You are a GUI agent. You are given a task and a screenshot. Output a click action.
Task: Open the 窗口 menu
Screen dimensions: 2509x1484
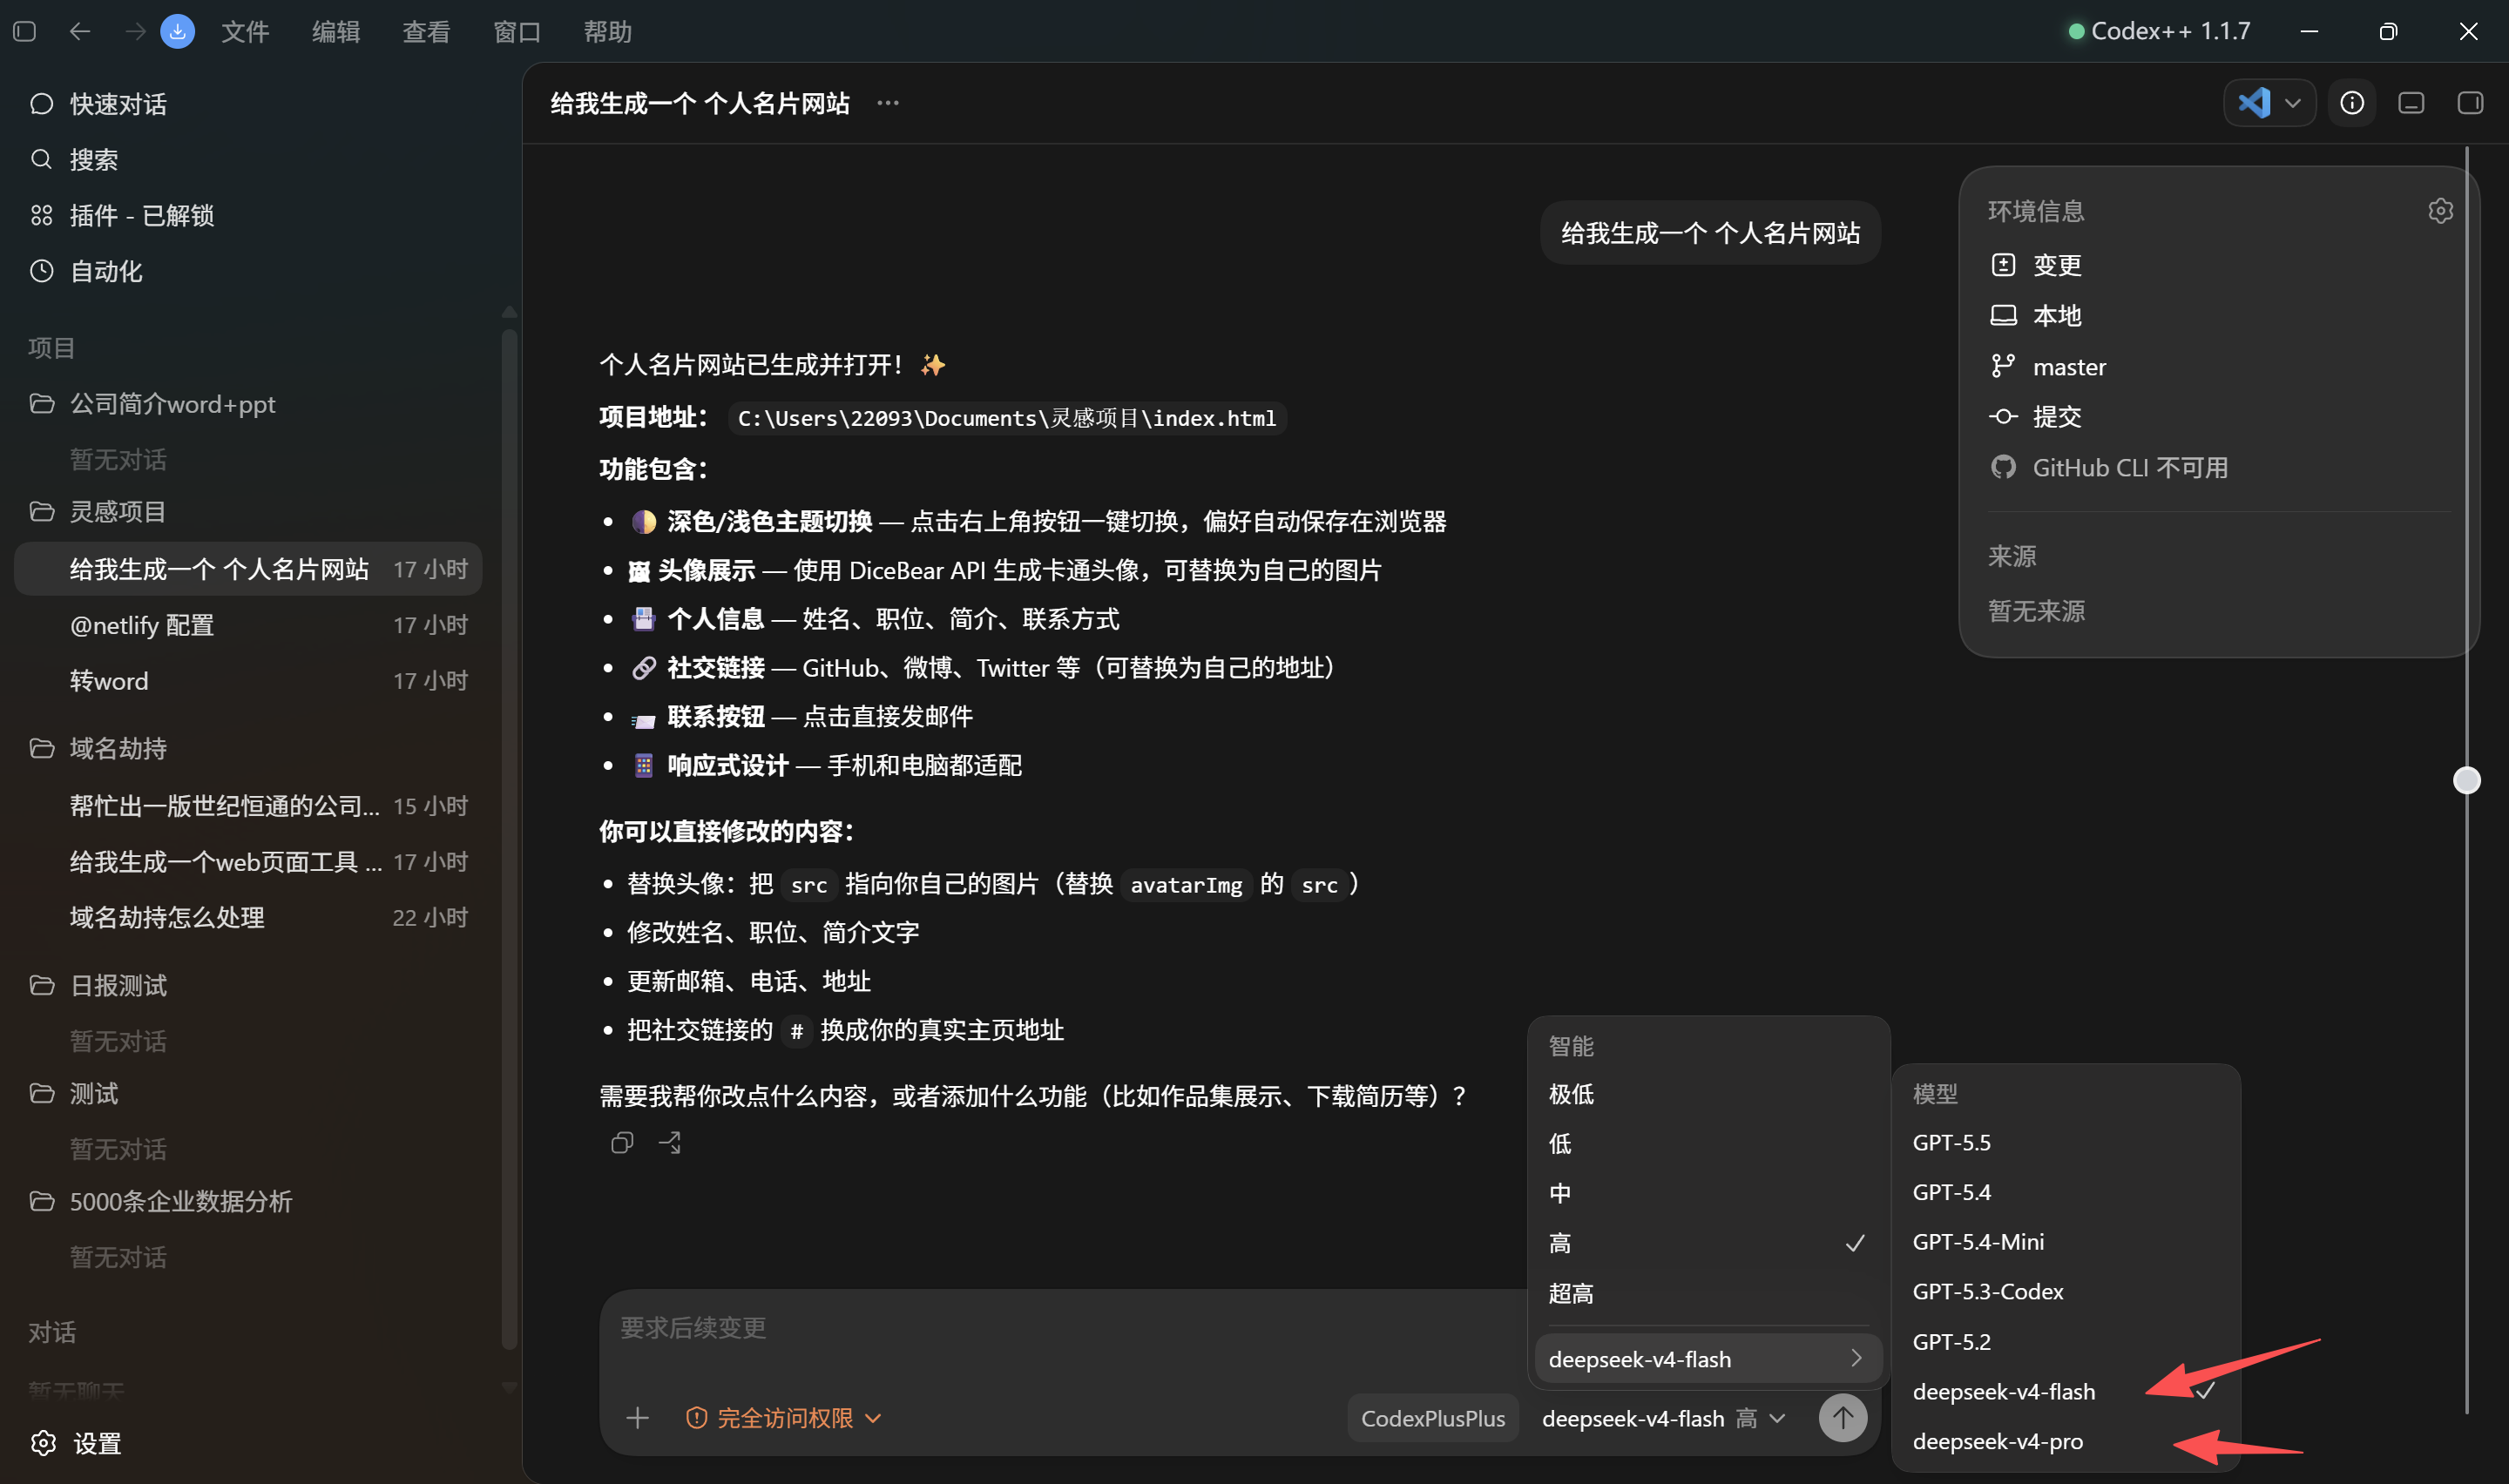tap(517, 31)
